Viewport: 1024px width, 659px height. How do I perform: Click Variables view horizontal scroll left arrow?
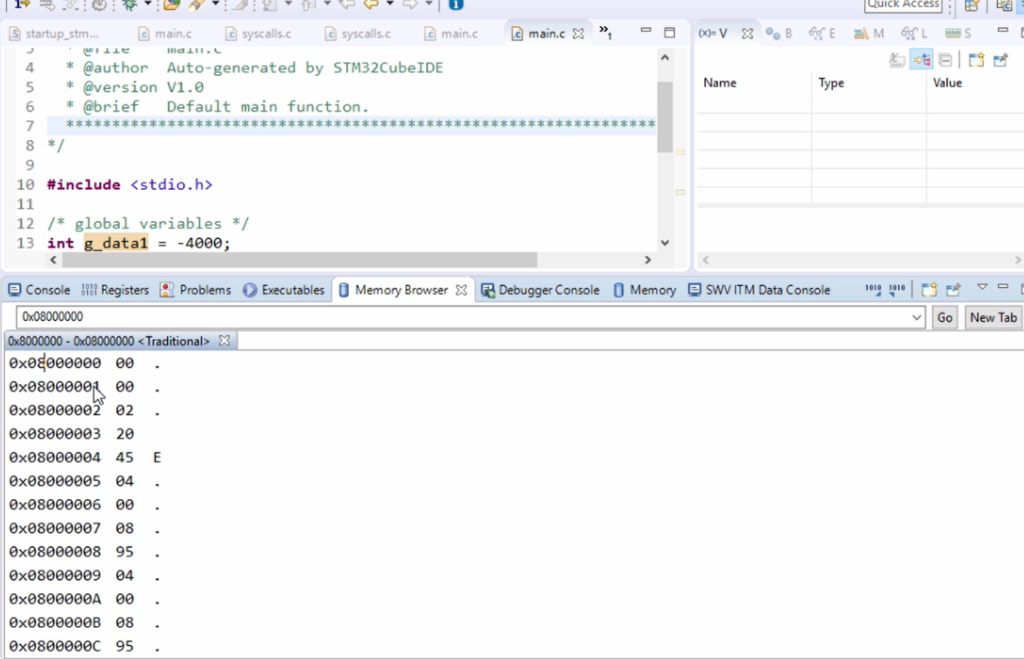point(705,260)
